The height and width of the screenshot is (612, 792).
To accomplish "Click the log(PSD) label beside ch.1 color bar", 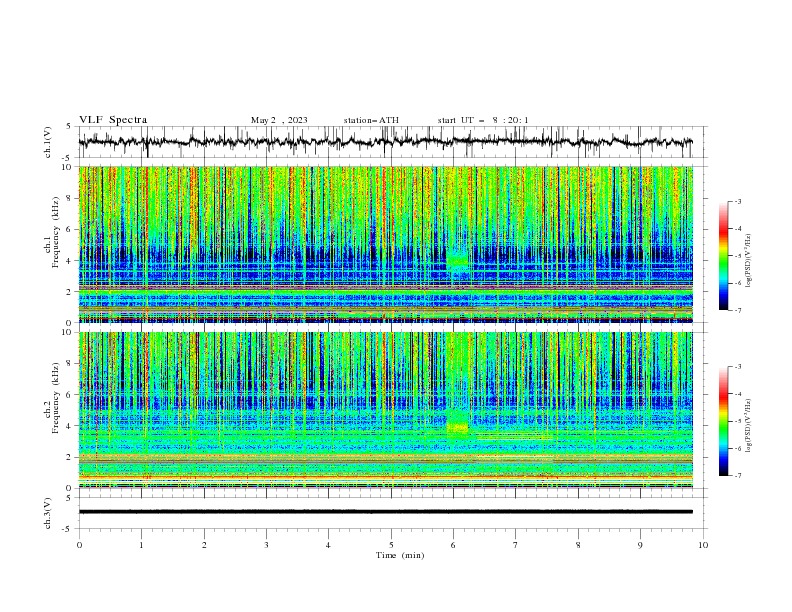I will tap(749, 261).
